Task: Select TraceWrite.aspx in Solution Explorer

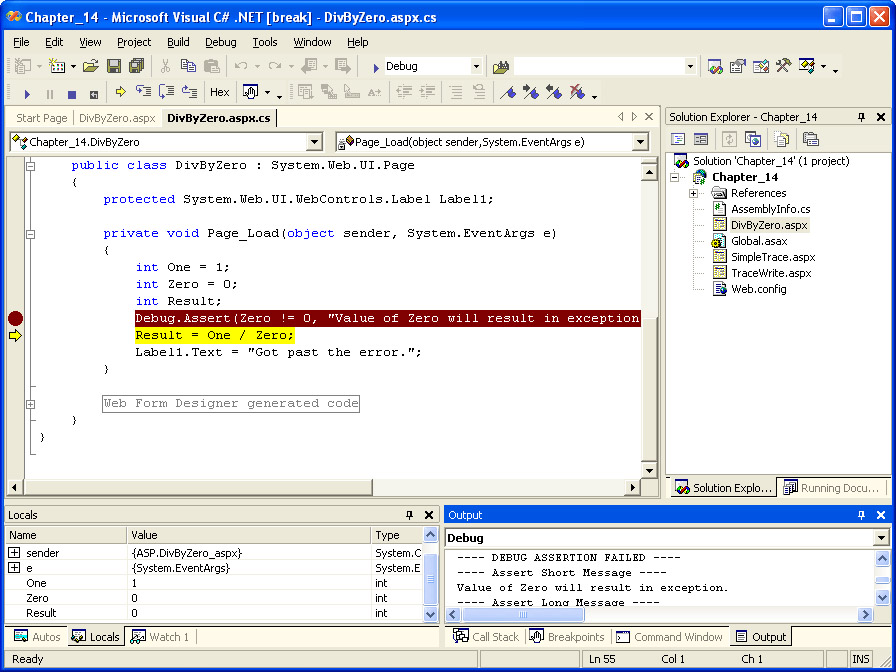Action: pos(770,273)
